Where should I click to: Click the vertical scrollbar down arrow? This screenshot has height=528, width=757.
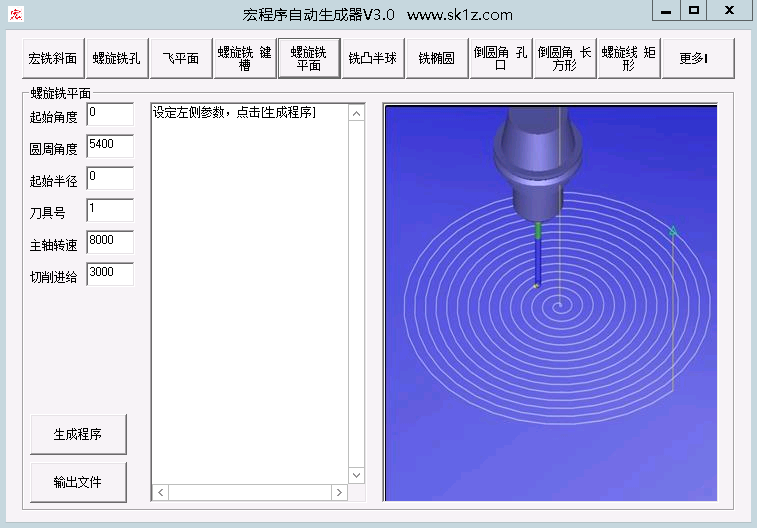(356, 475)
